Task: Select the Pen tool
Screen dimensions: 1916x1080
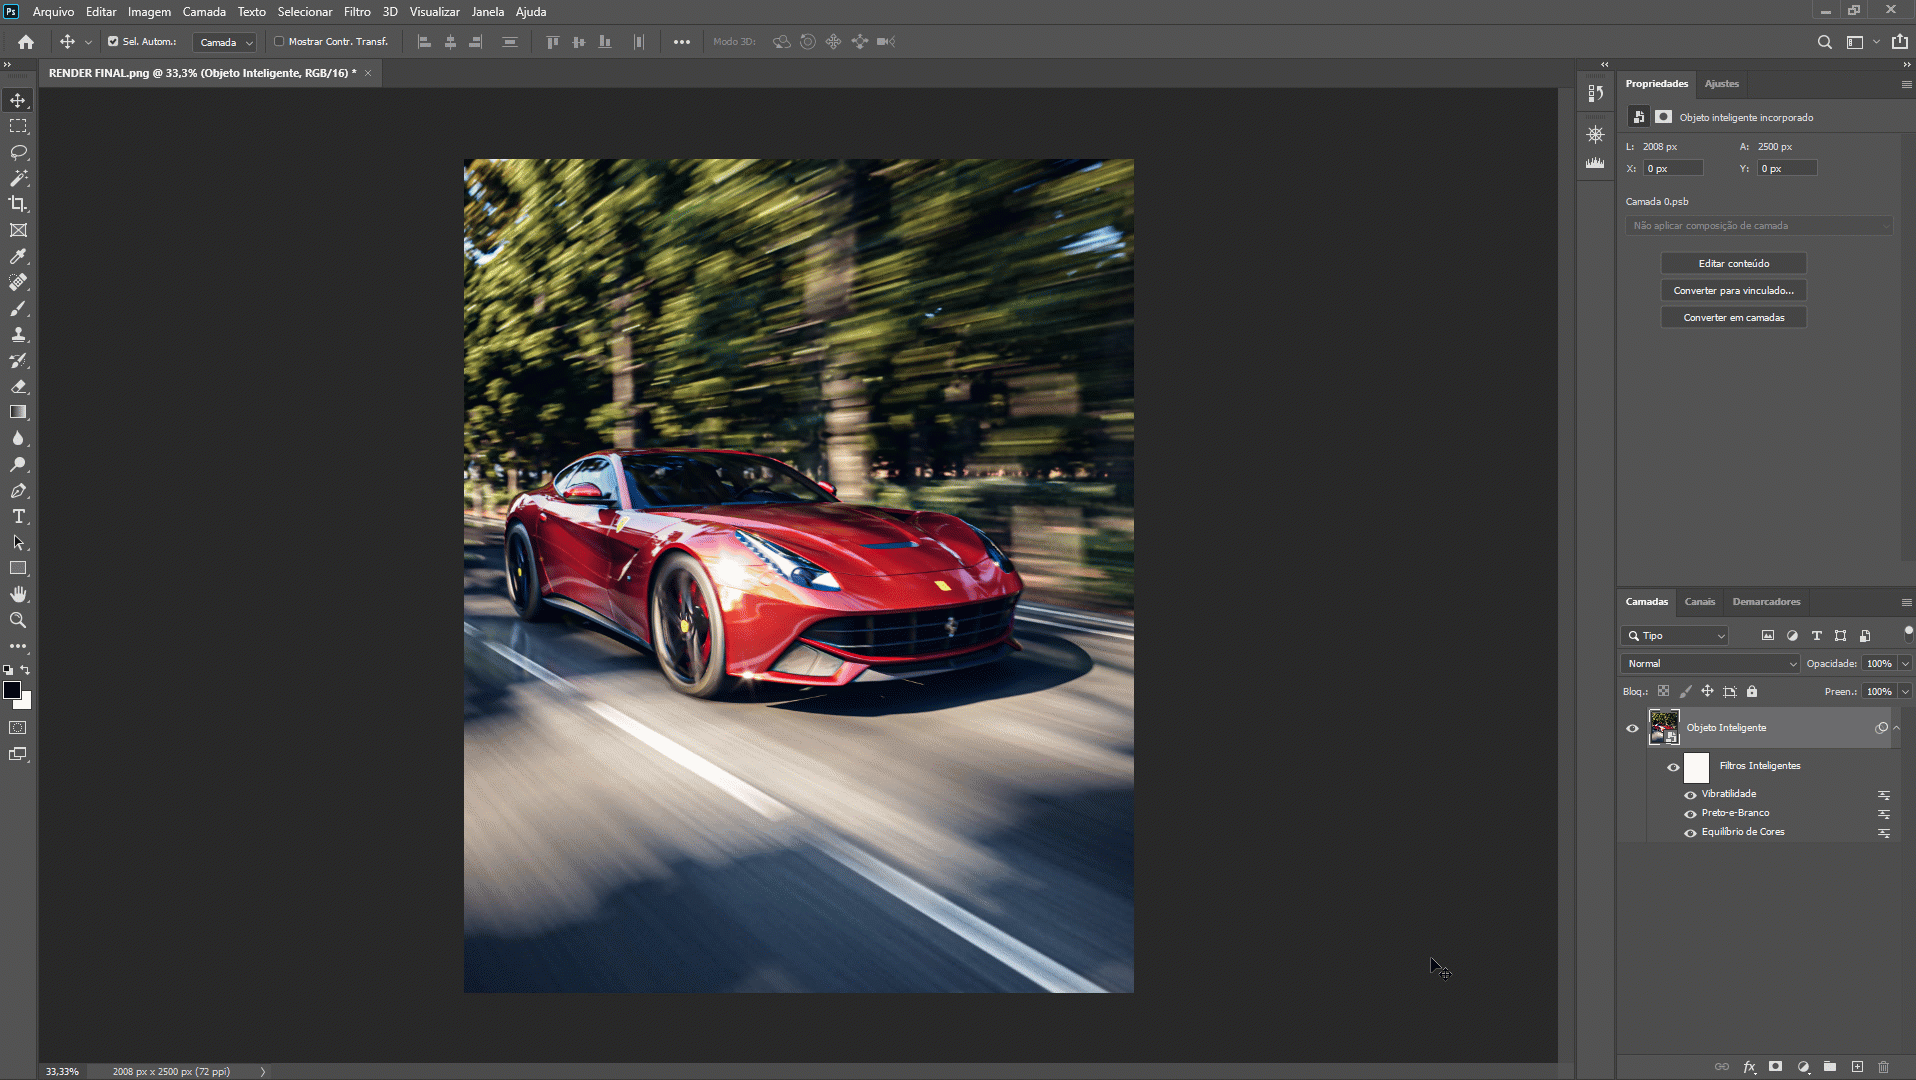Action: click(18, 490)
